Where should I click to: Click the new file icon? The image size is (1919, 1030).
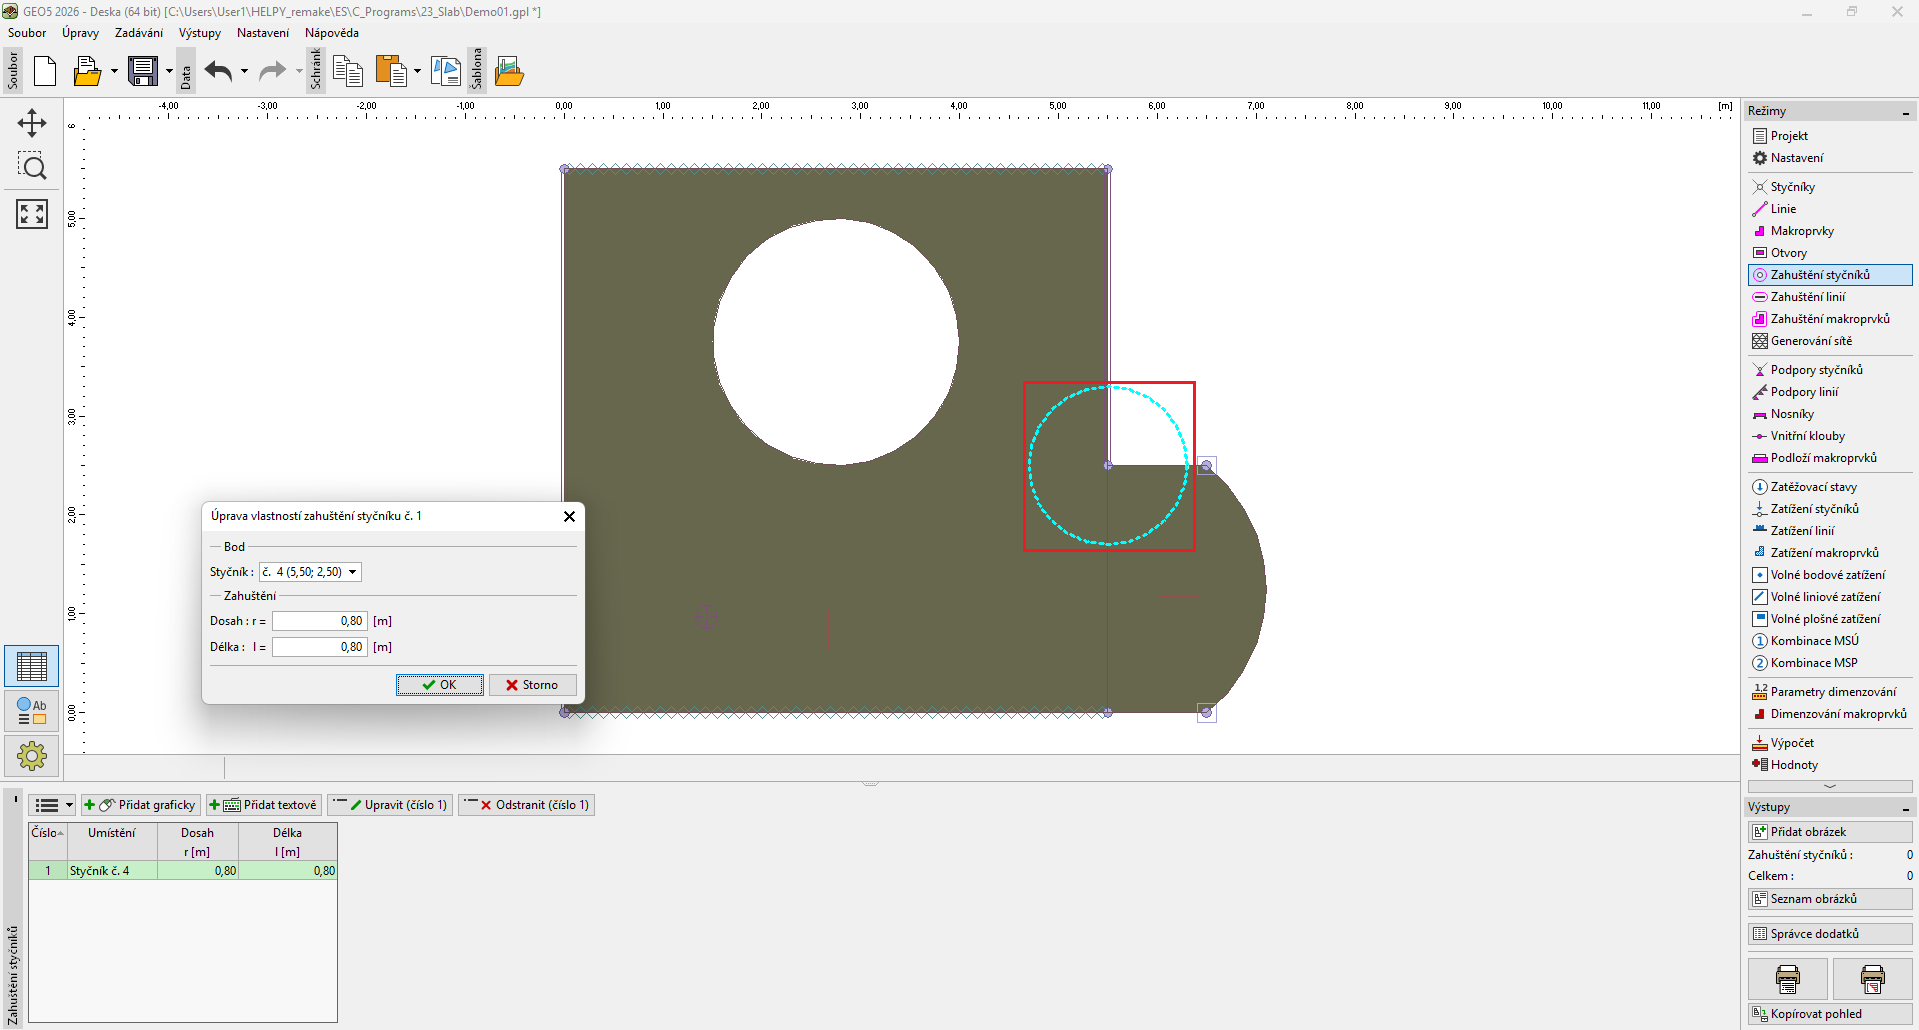45,71
